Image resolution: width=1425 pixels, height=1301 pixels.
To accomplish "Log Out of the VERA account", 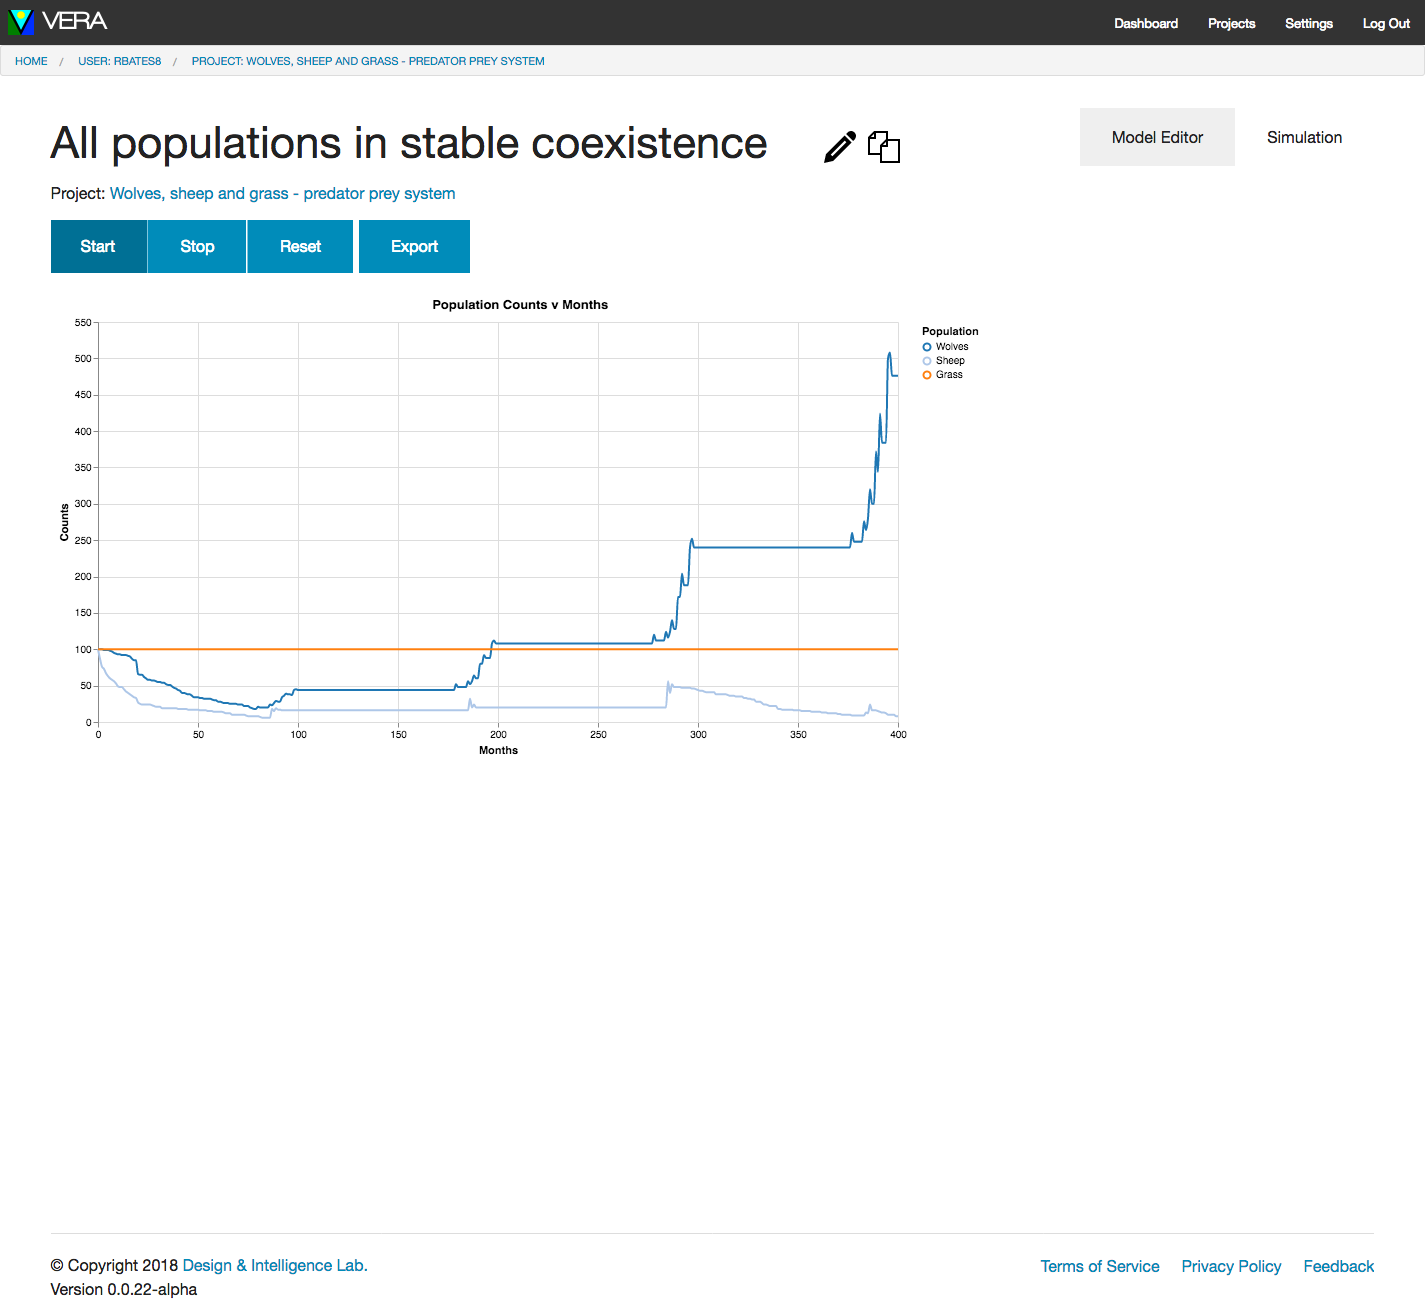I will (x=1386, y=23).
